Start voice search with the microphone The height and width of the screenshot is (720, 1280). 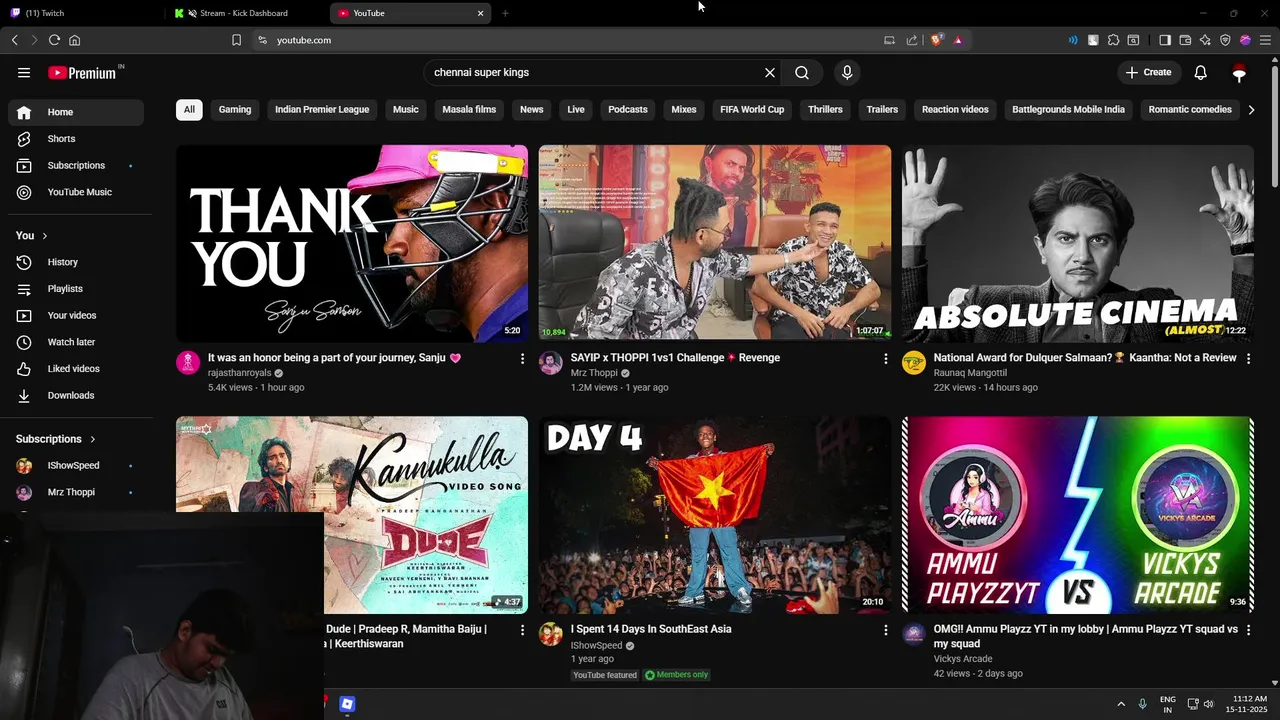(x=847, y=72)
